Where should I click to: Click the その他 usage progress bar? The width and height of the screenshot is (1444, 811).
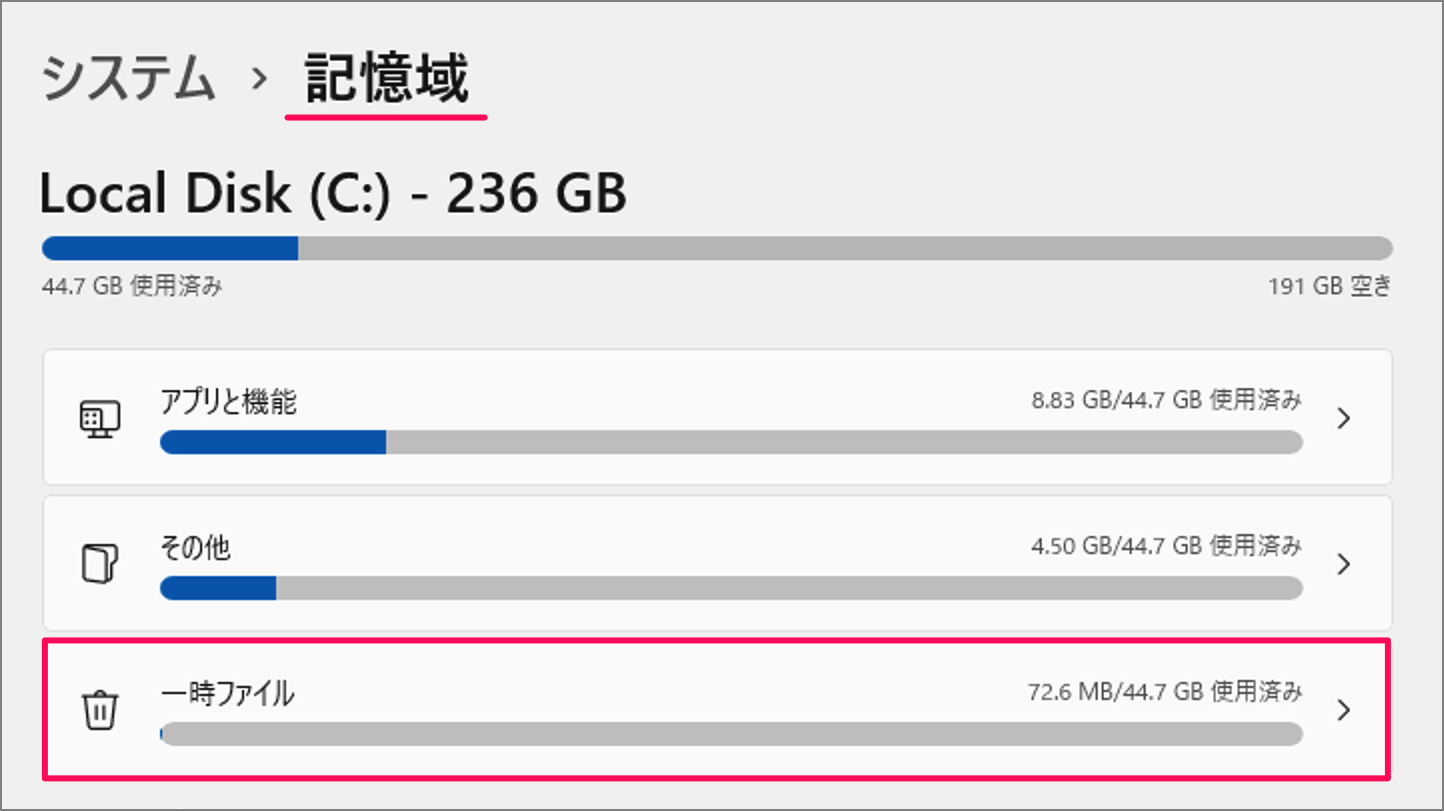click(x=730, y=588)
